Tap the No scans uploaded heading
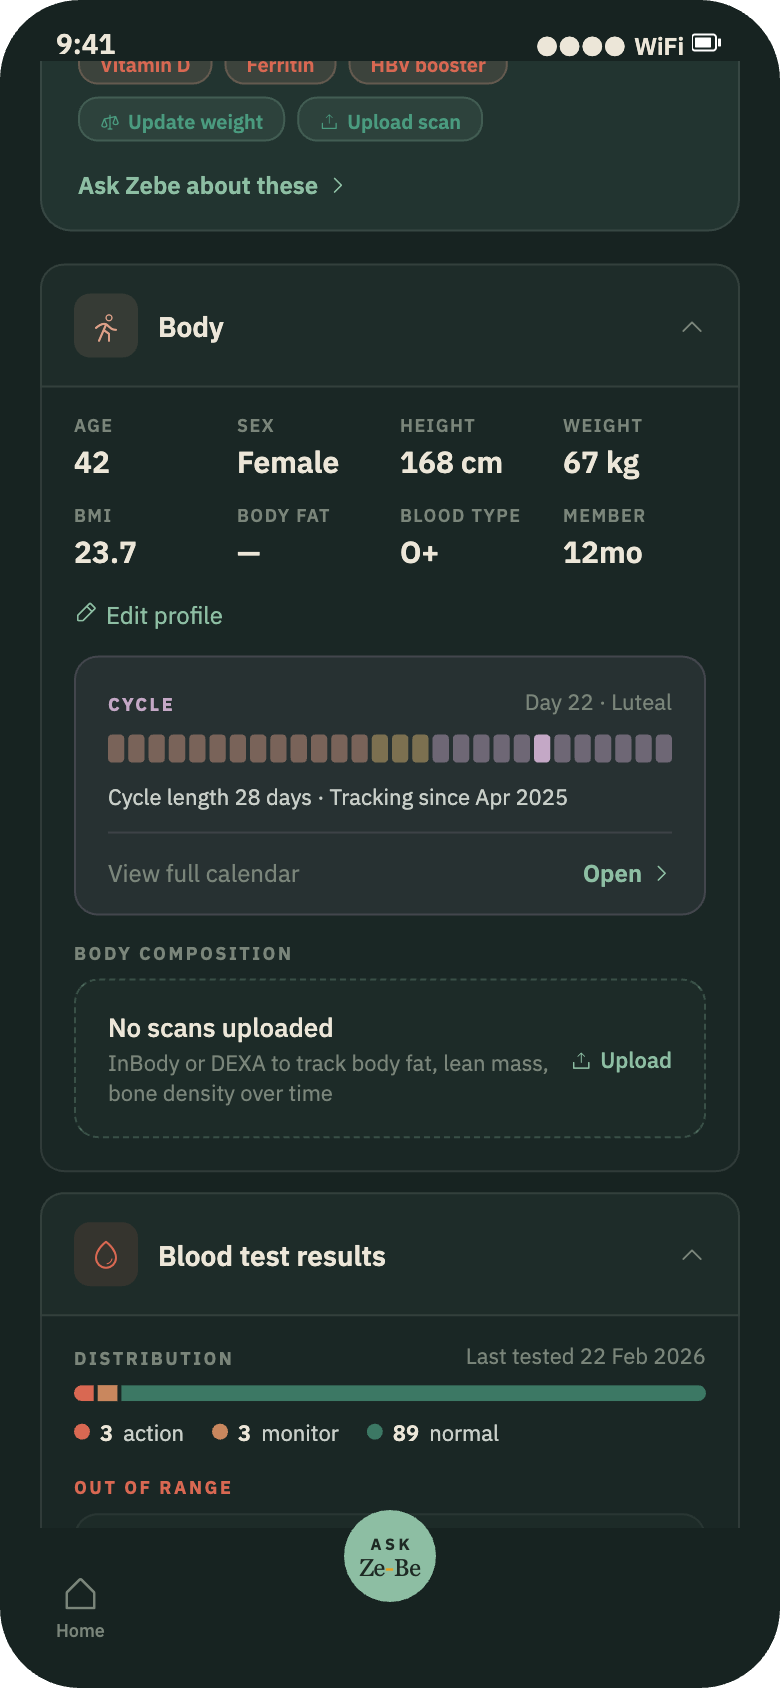This screenshot has width=780, height=1688. pyautogui.click(x=221, y=1028)
